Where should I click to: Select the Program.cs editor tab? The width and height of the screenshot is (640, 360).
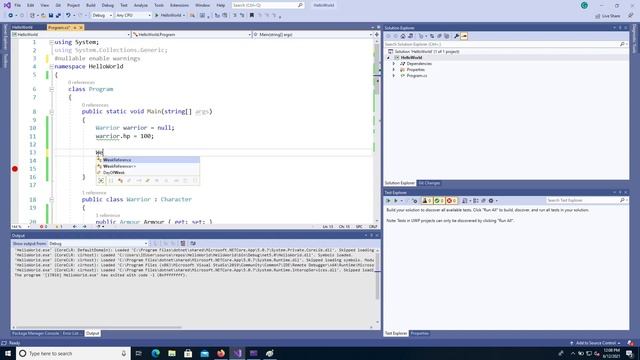(59, 27)
